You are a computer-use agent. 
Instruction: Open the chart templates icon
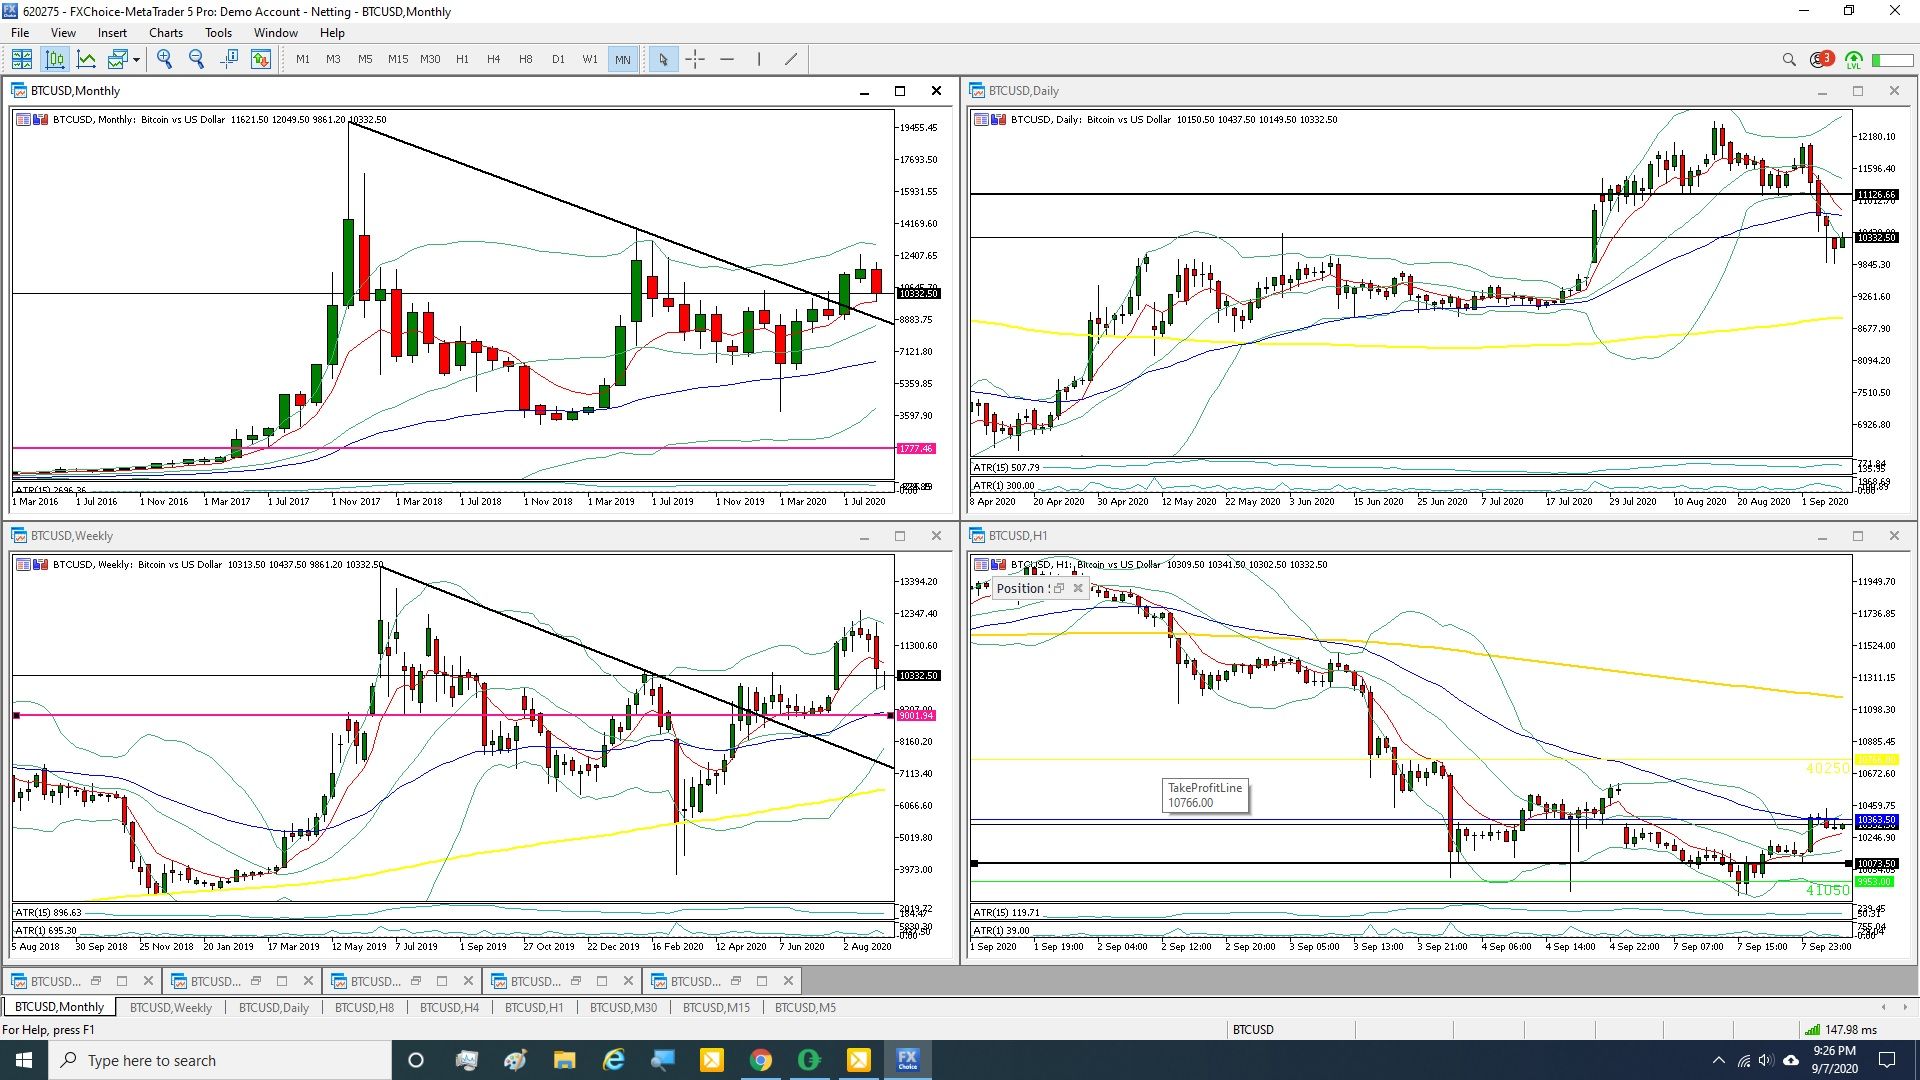coord(118,59)
